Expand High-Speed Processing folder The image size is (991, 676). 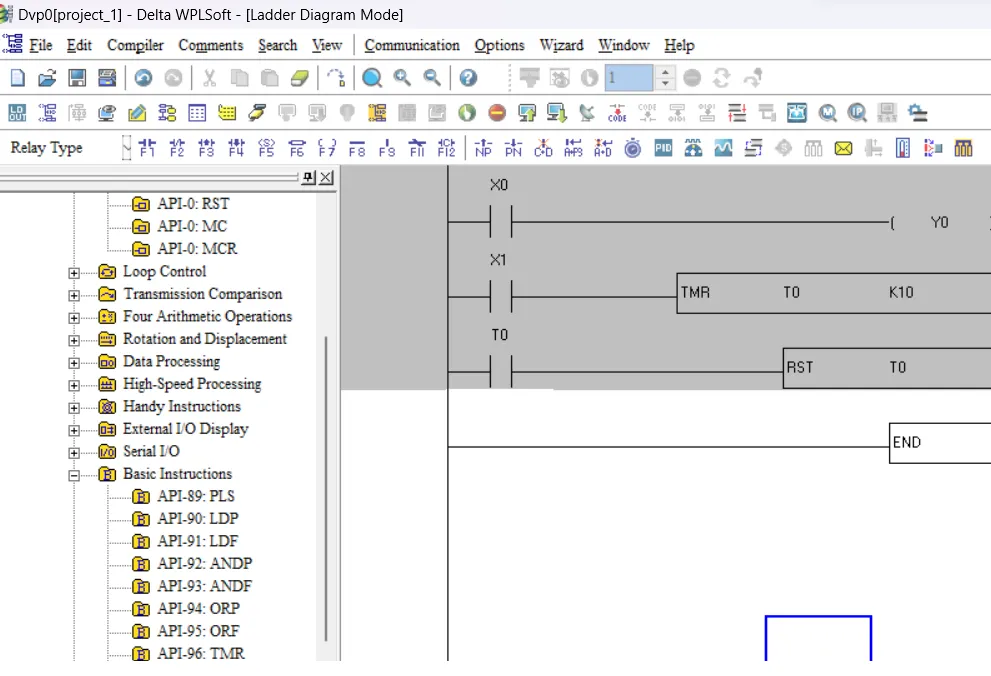click(x=74, y=385)
